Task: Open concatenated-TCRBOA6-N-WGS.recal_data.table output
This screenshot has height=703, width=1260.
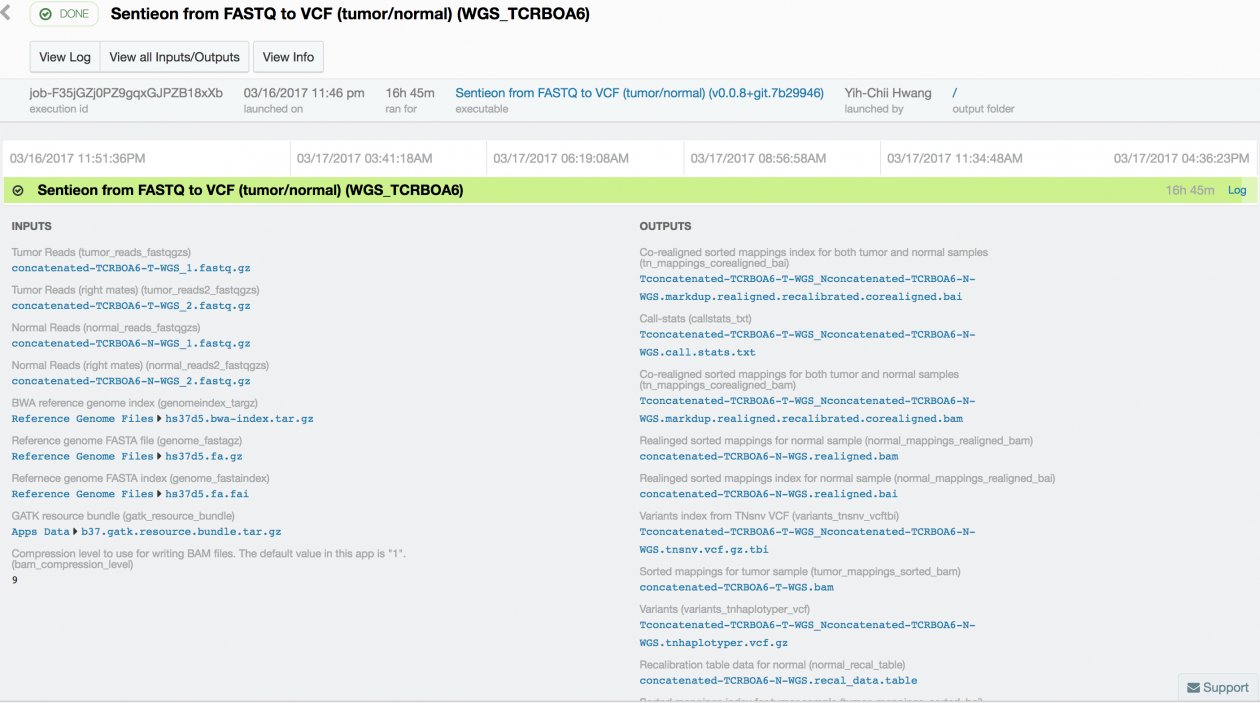Action: tap(778, 681)
